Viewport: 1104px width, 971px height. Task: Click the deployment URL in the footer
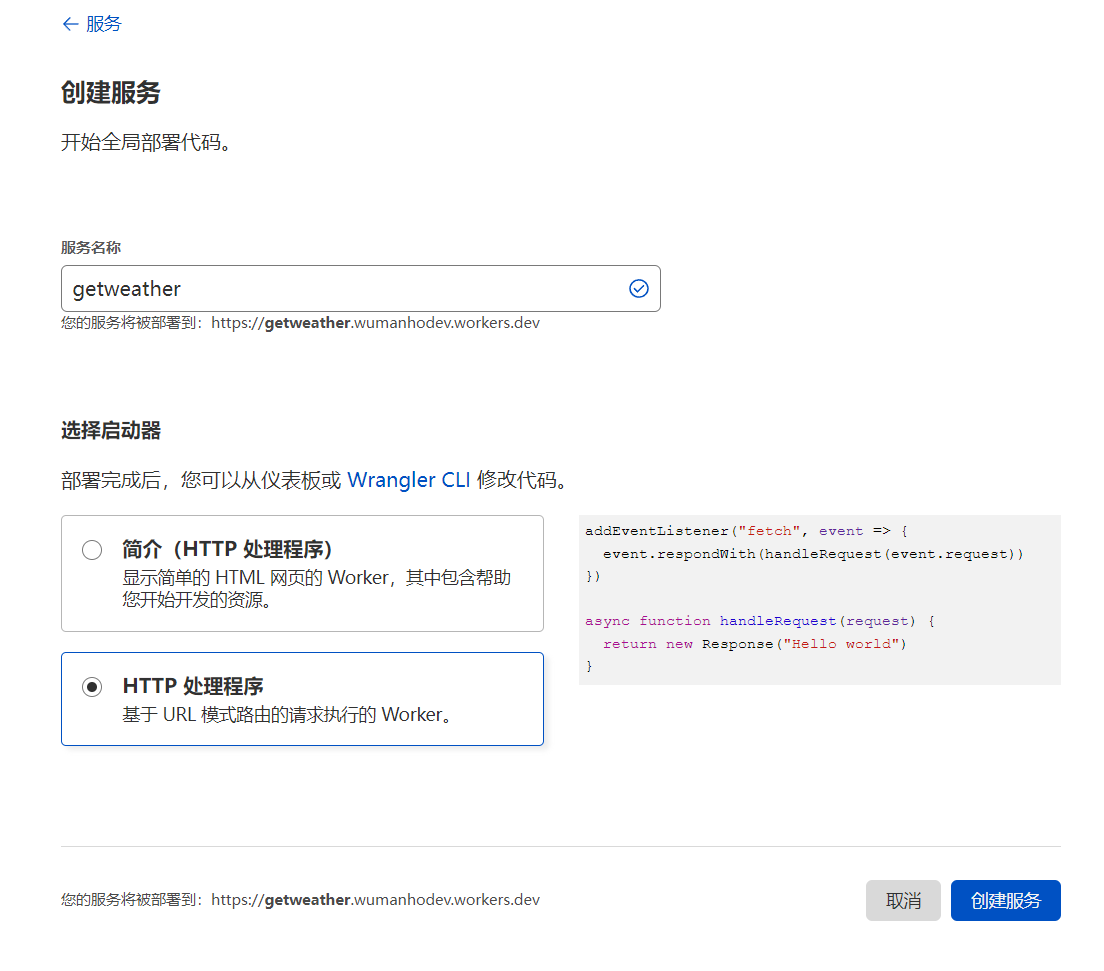(x=300, y=898)
